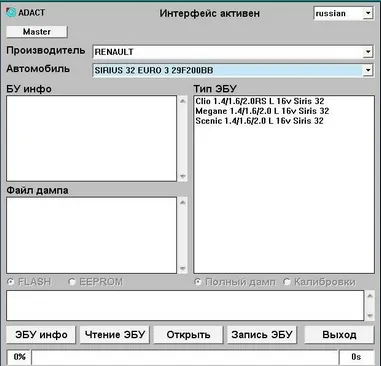Viewport: 381px width, 366px height.
Task: Click the progress bar at the bottom
Action: pos(185,357)
